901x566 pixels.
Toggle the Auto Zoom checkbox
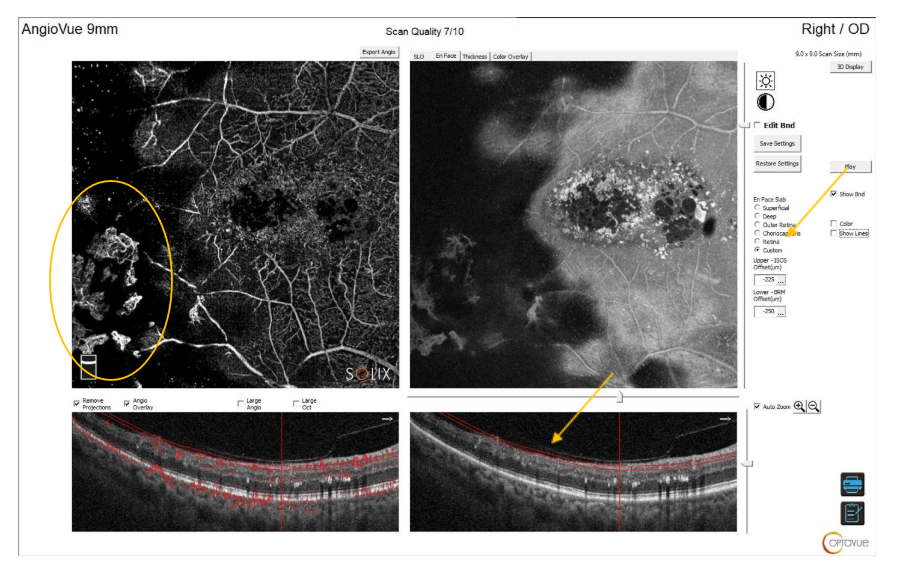(x=757, y=406)
